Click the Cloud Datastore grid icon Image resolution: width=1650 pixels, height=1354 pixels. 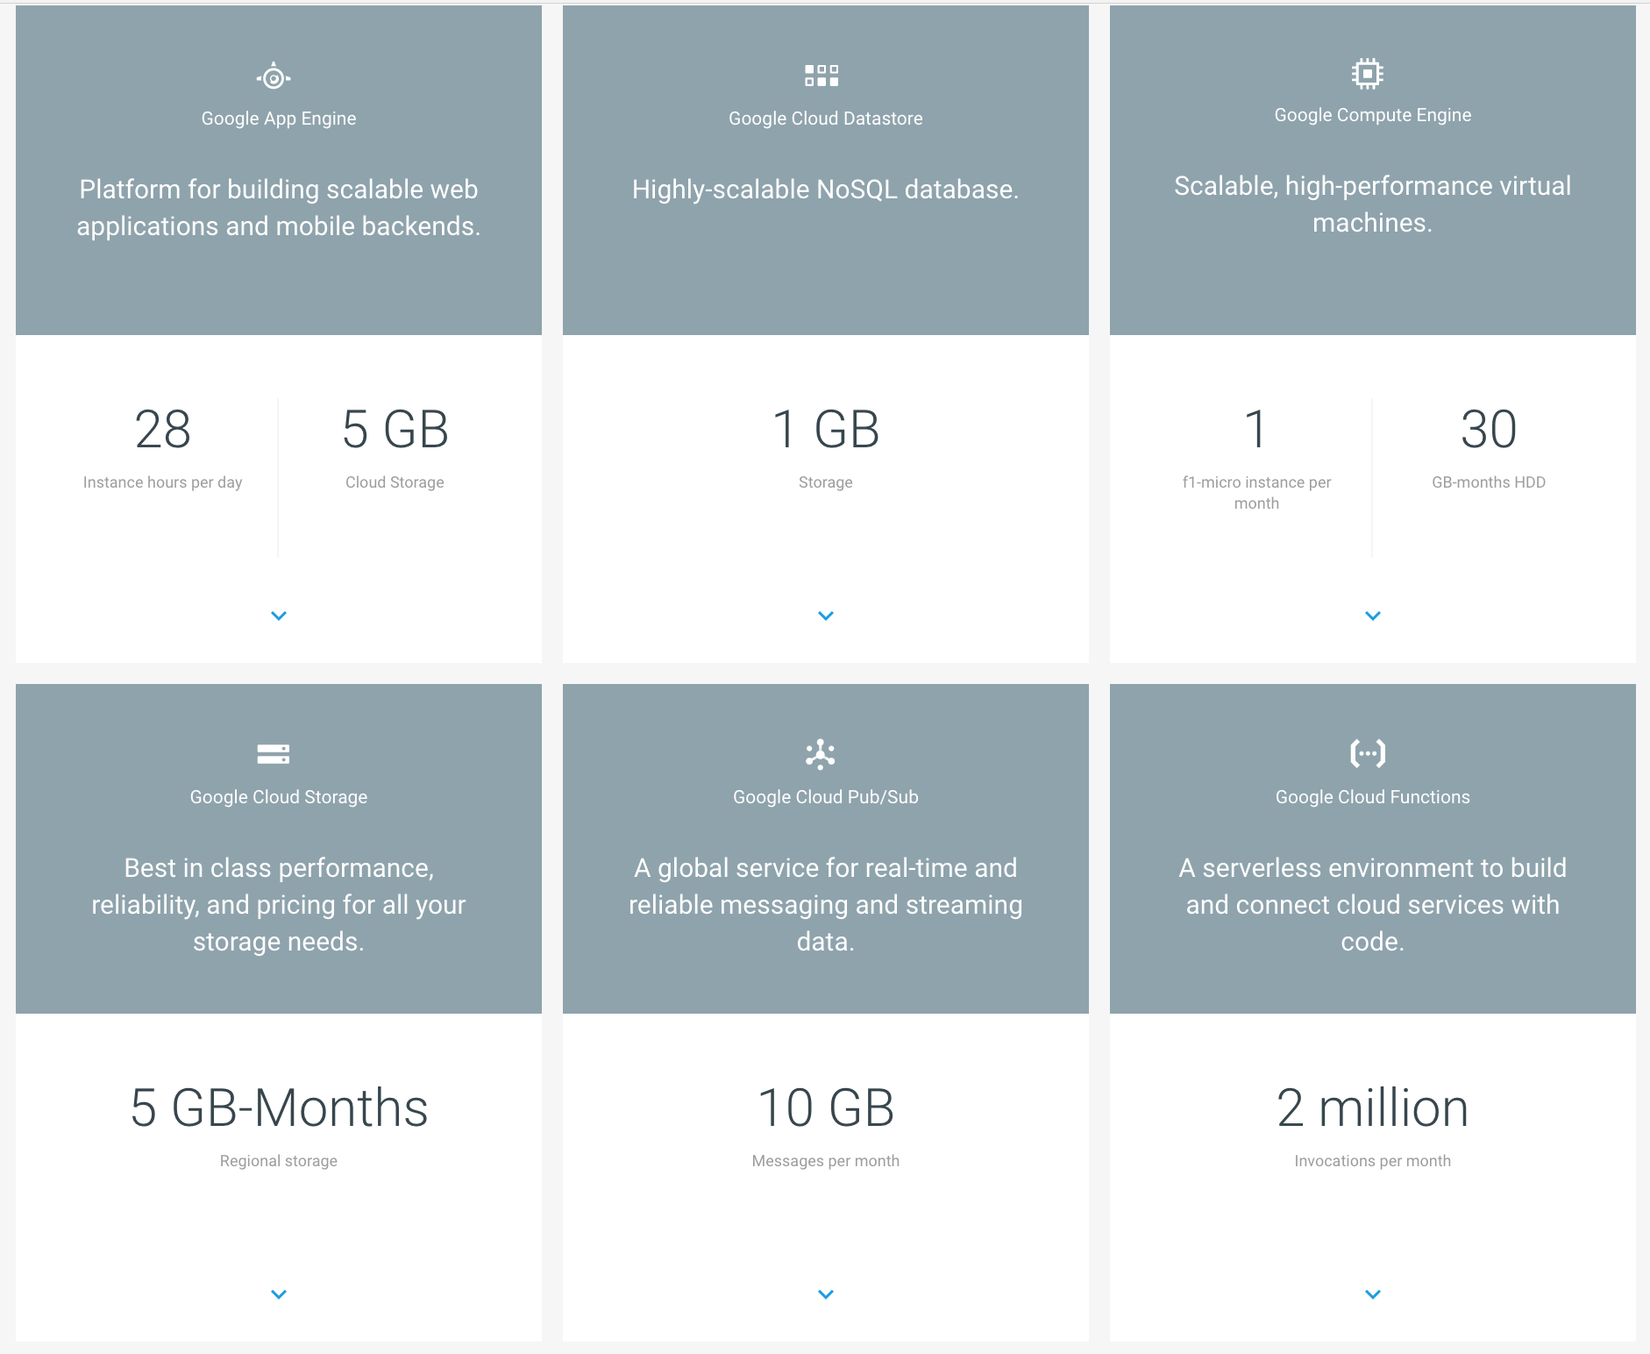[x=821, y=75]
